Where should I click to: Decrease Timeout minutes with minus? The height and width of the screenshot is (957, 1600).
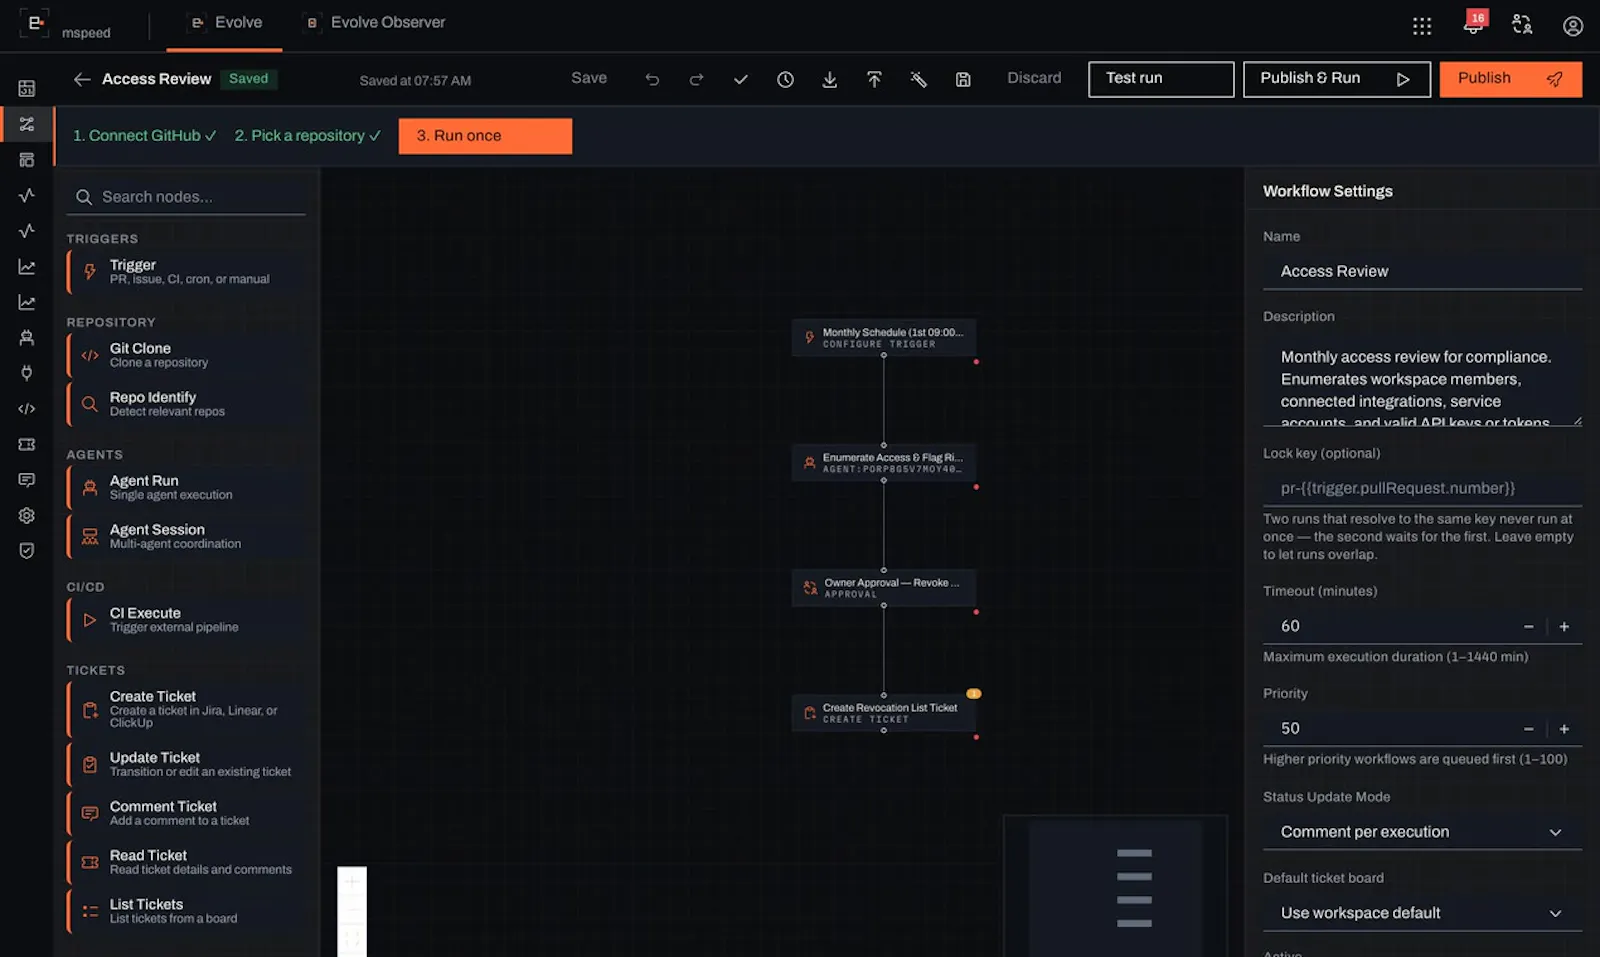tap(1528, 627)
